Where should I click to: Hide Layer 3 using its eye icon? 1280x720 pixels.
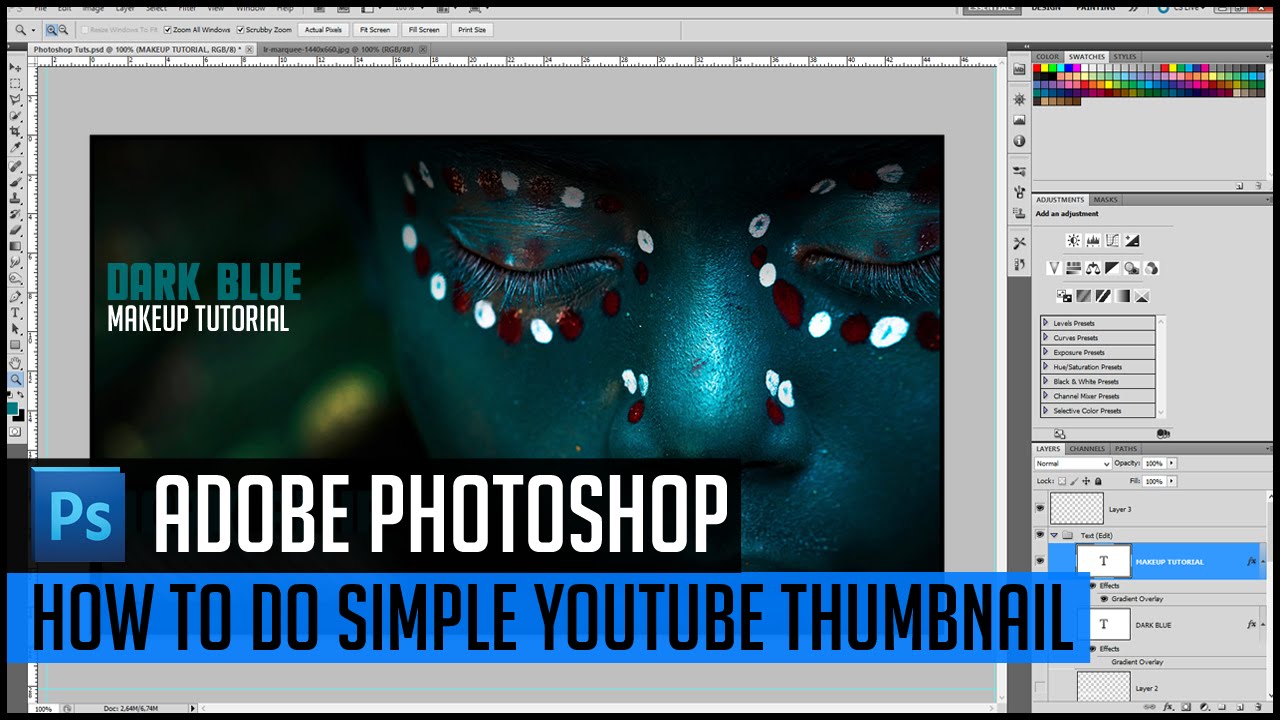[1041, 508]
